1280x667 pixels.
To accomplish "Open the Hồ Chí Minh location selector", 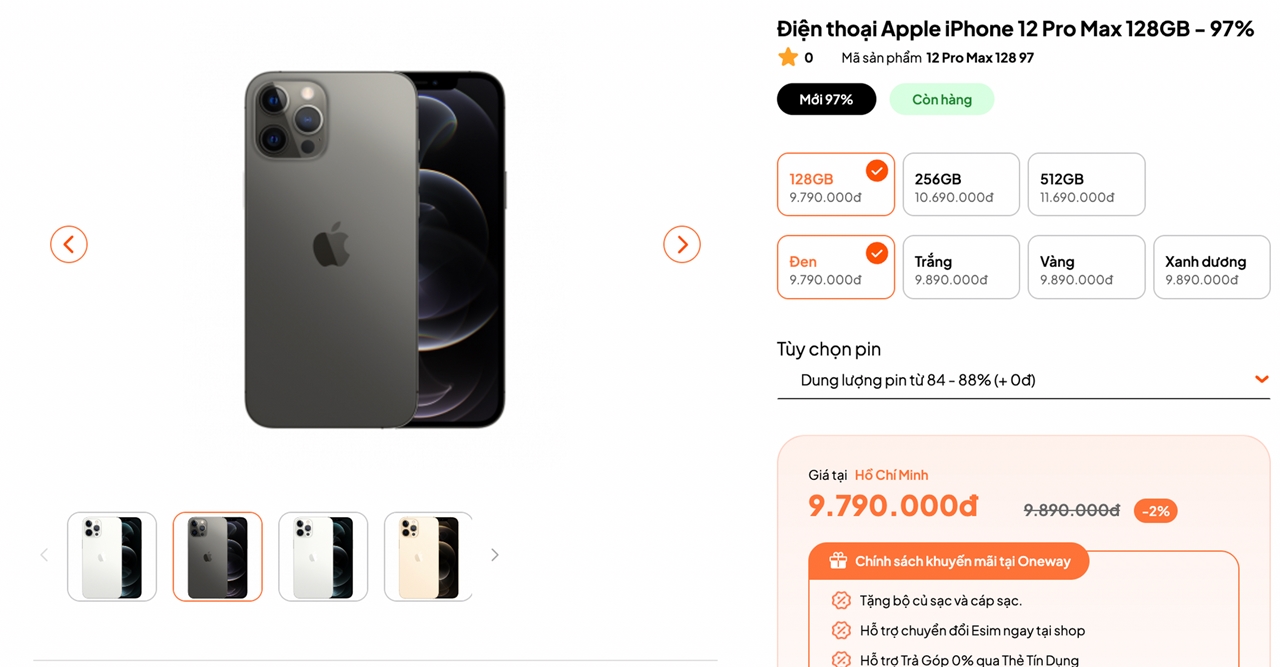I will (x=891, y=475).
